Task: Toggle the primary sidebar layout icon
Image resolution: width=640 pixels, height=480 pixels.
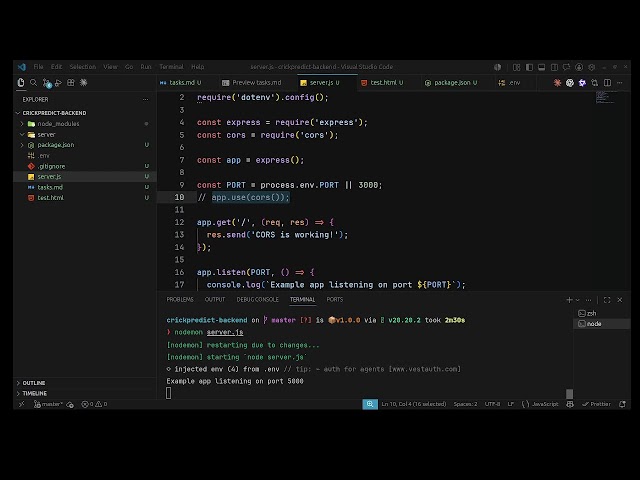Action: (529, 67)
